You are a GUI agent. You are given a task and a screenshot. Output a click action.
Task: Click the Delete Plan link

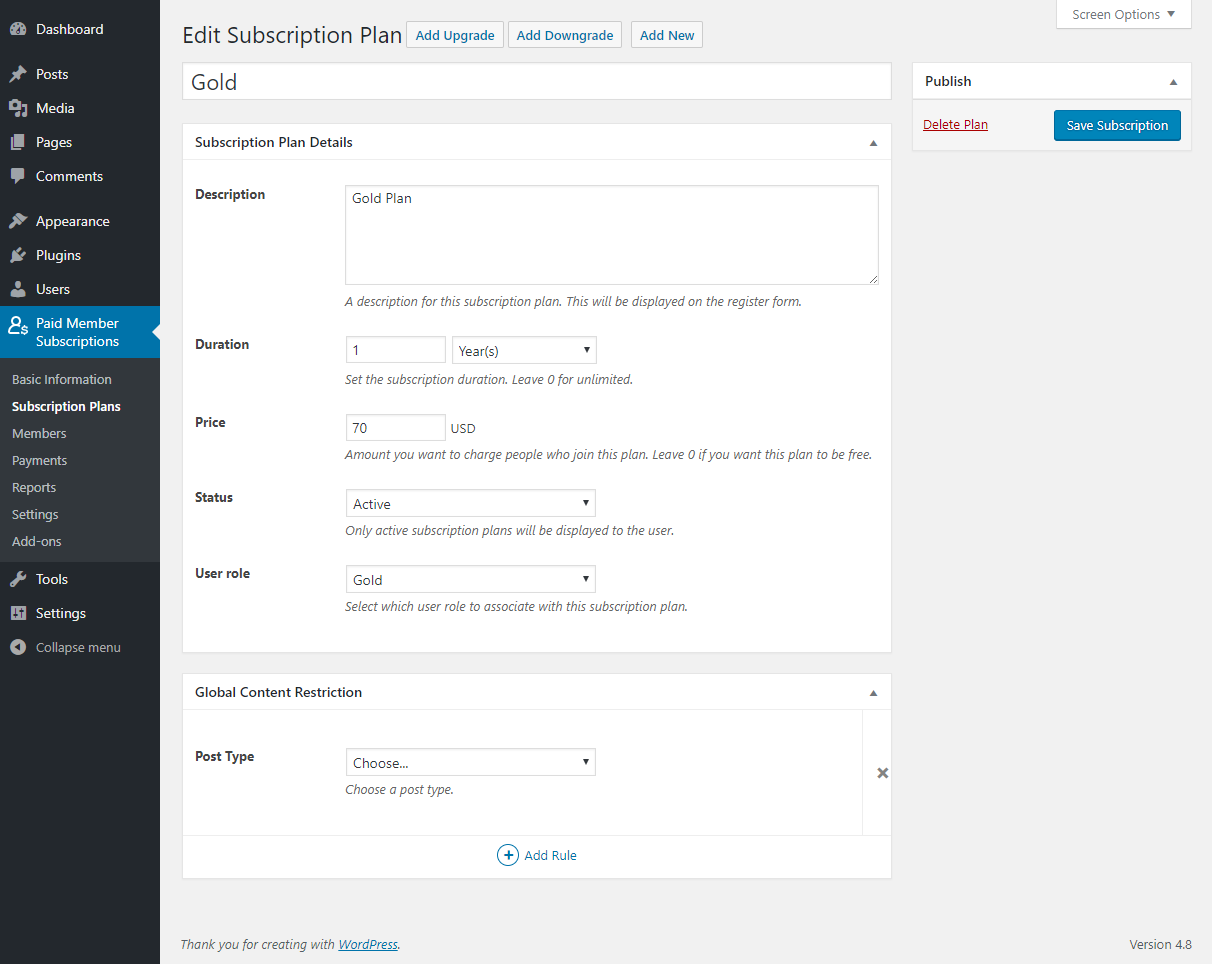tap(955, 124)
